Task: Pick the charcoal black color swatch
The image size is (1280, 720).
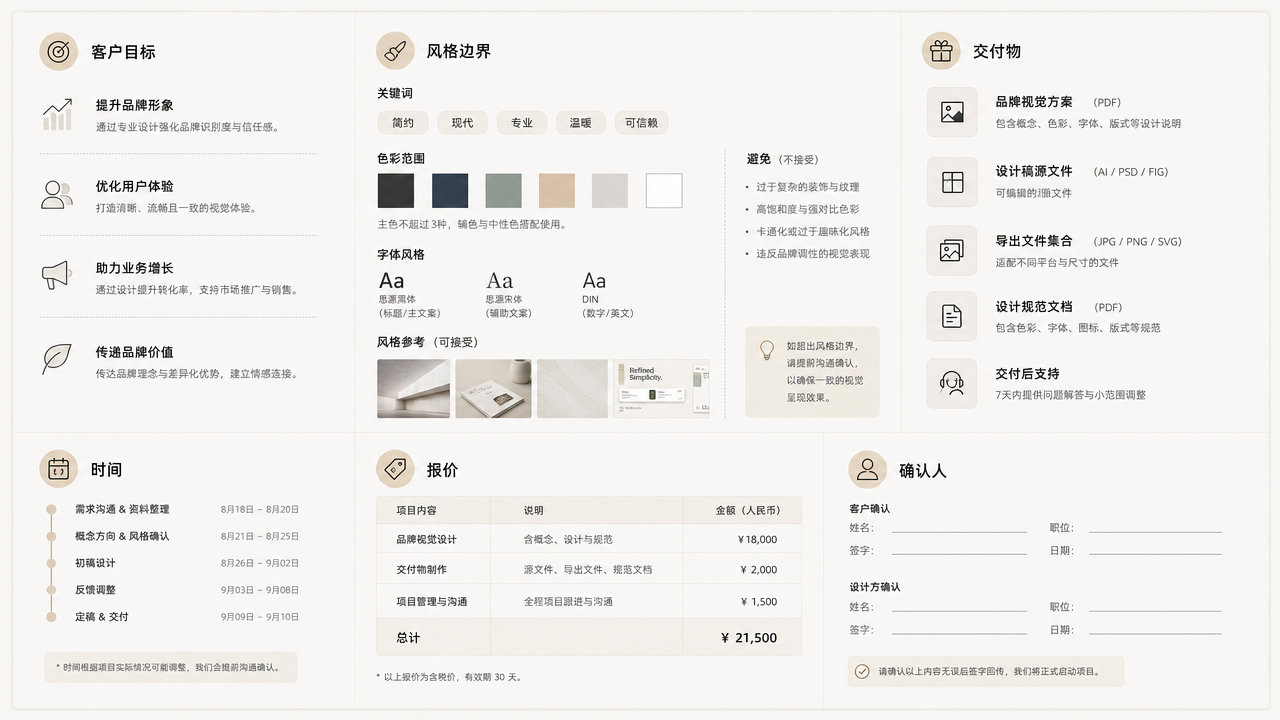Action: 396,191
